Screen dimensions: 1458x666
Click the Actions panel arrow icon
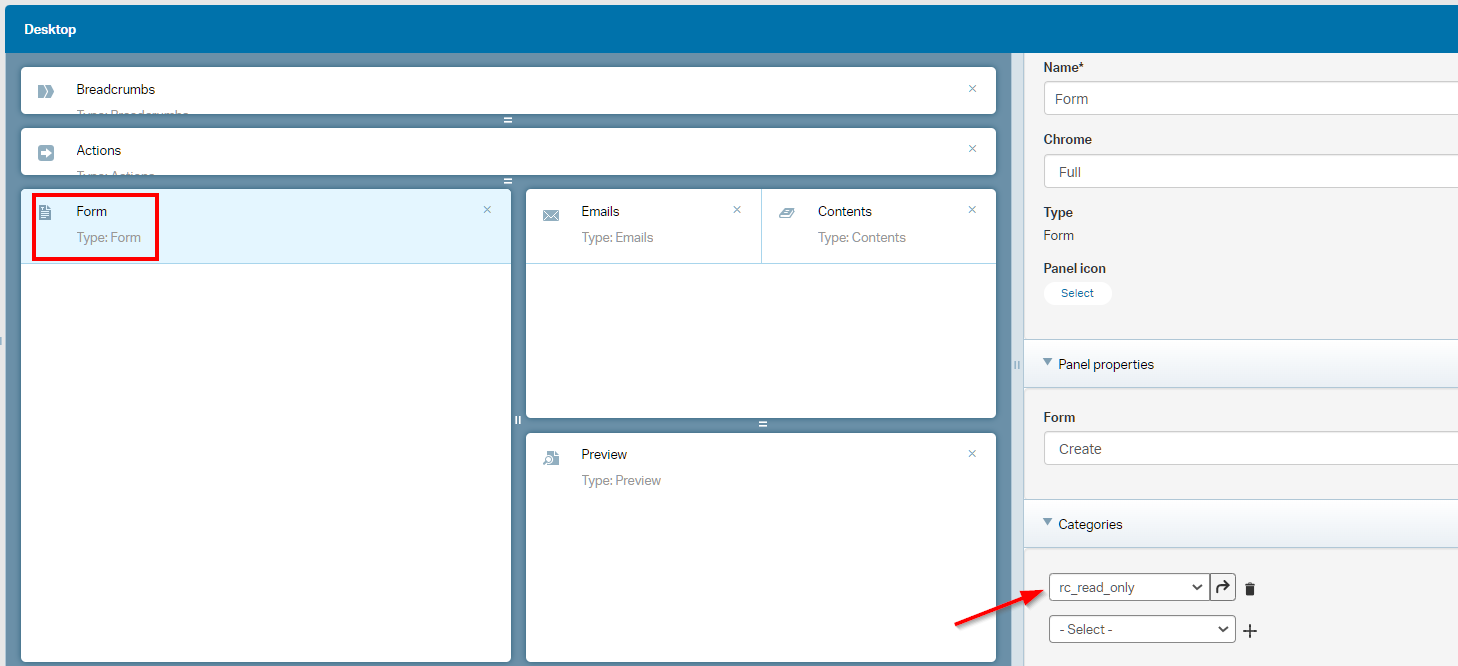click(x=46, y=153)
